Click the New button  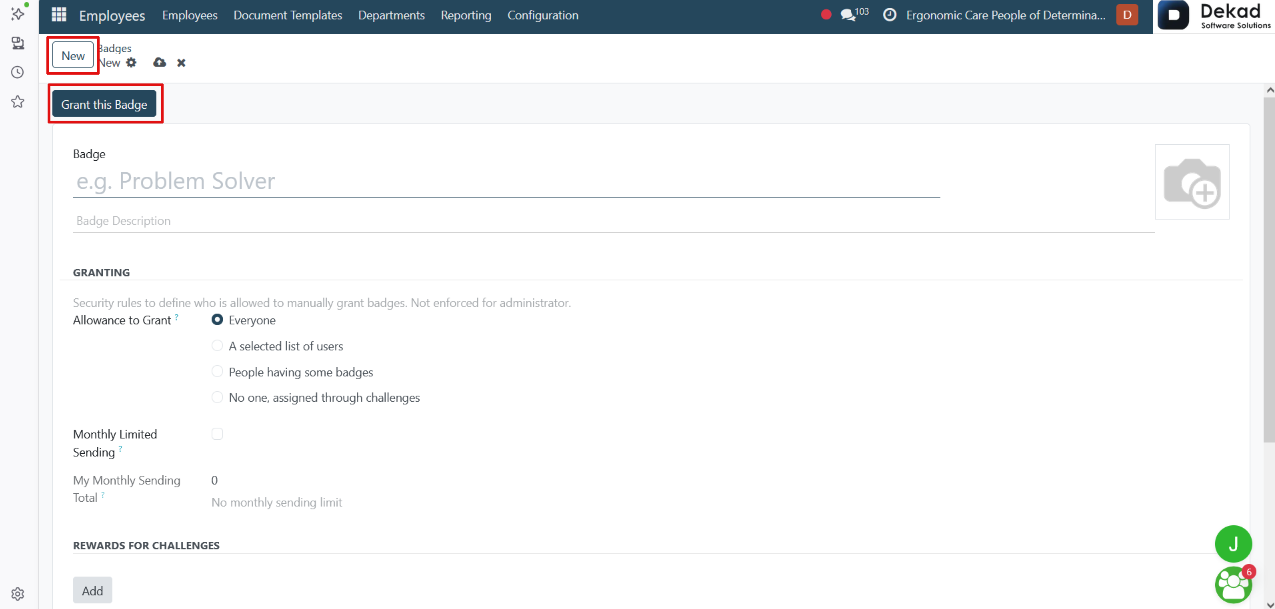click(x=73, y=55)
